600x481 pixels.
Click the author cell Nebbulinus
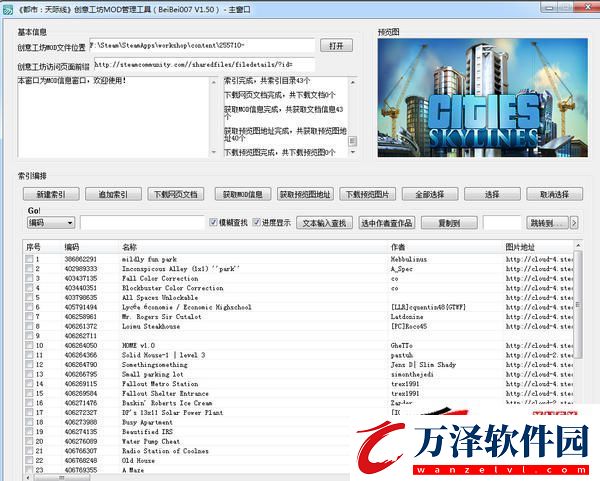click(409, 259)
